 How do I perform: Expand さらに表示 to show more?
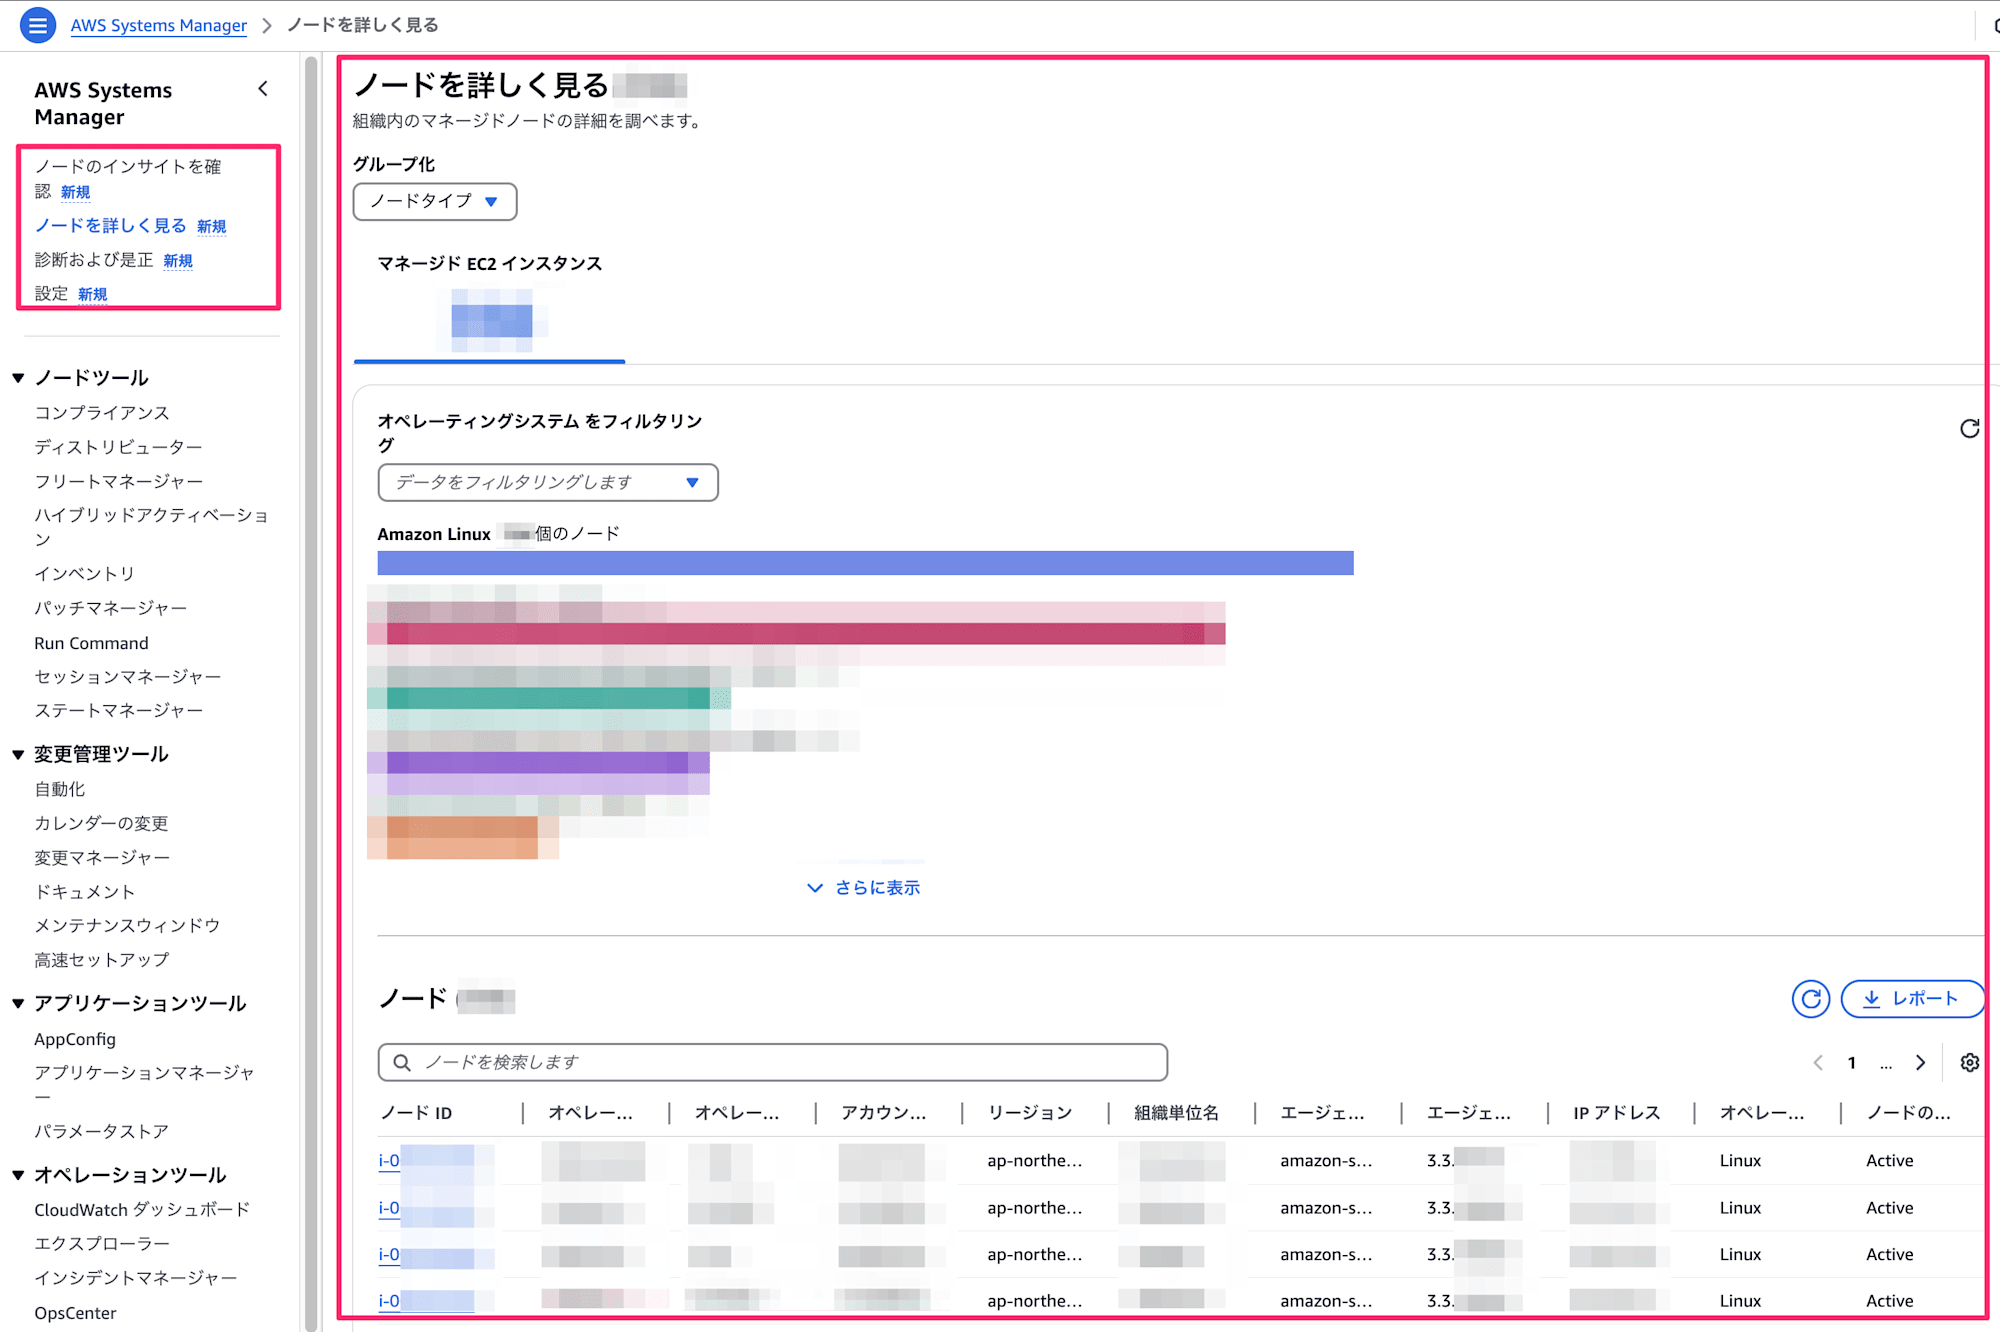[x=864, y=888]
